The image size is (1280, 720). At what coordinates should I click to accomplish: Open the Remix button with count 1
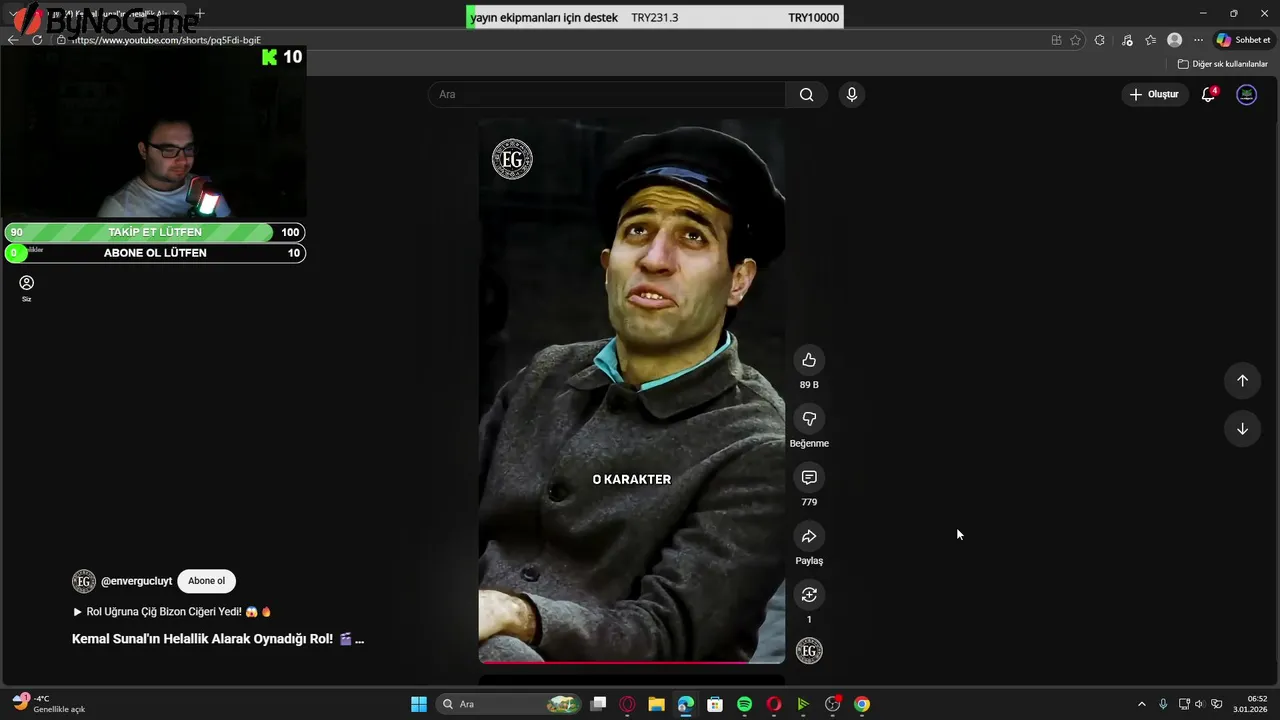pyautogui.click(x=809, y=595)
